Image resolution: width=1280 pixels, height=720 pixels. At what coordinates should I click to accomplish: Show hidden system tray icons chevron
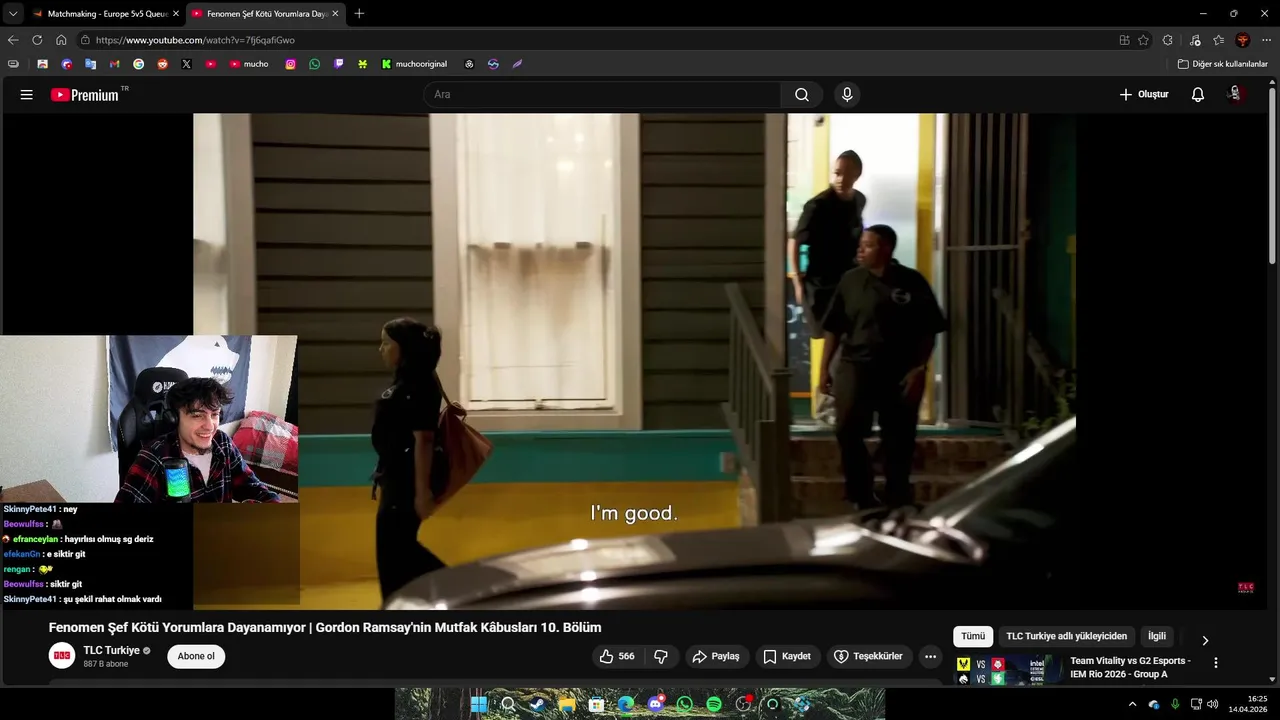point(1132,704)
